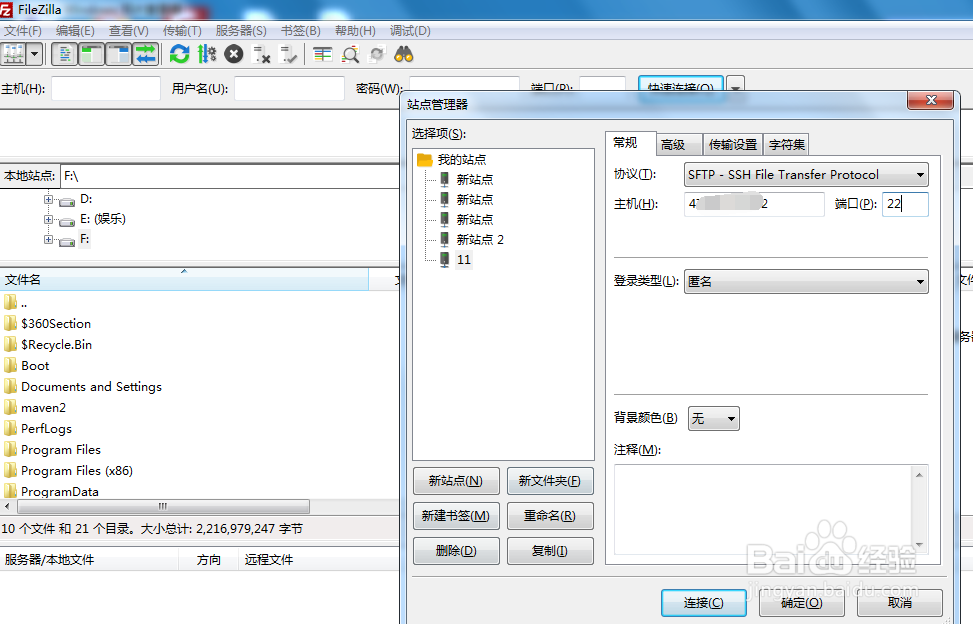Sort local files by 文件名 column header
Image resolution: width=973 pixels, height=624 pixels.
[x=184, y=280]
